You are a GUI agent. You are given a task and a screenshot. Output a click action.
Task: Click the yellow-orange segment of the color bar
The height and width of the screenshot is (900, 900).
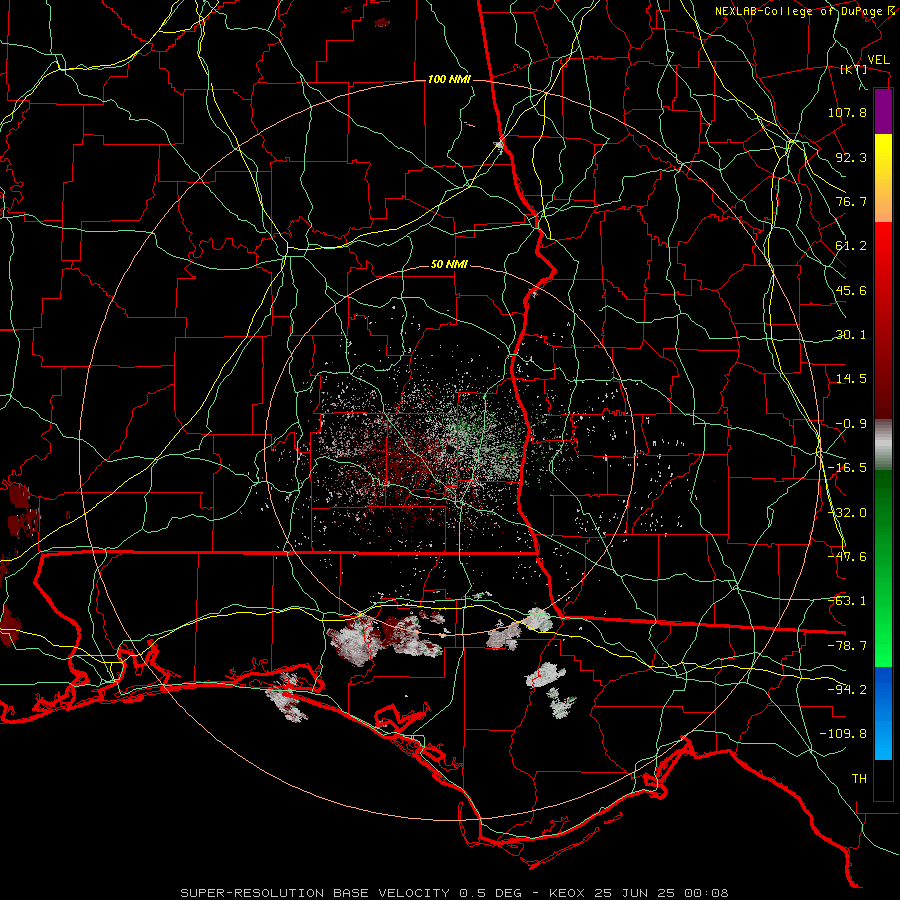point(883,178)
